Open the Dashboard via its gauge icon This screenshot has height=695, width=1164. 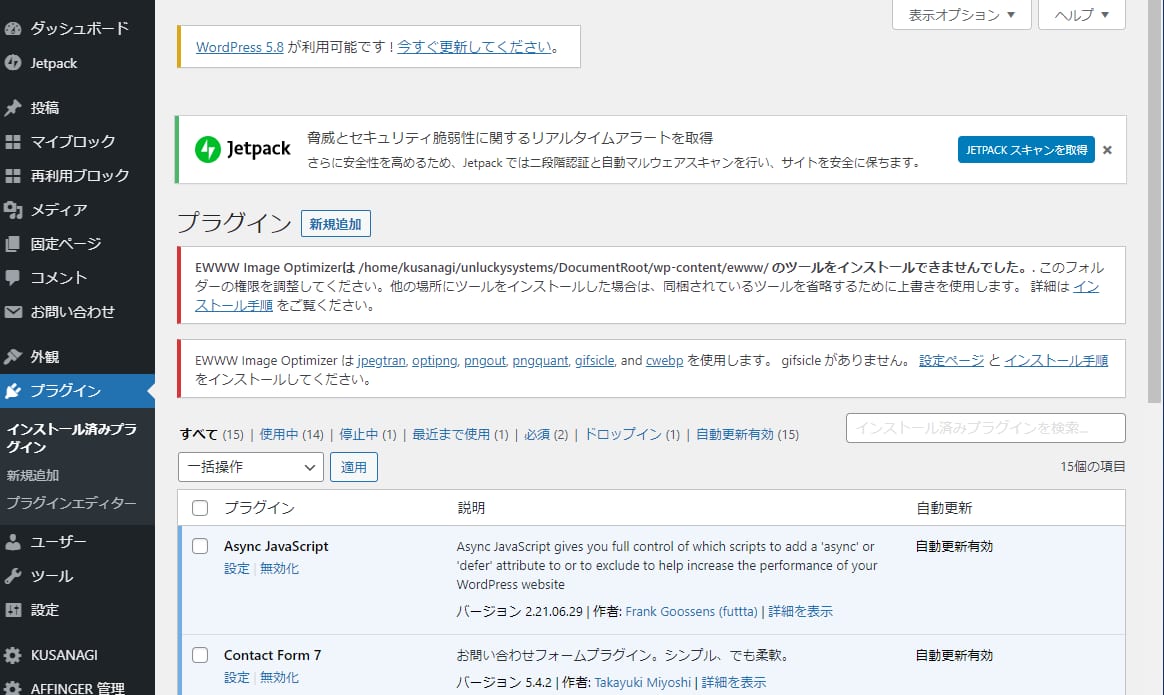[13, 29]
